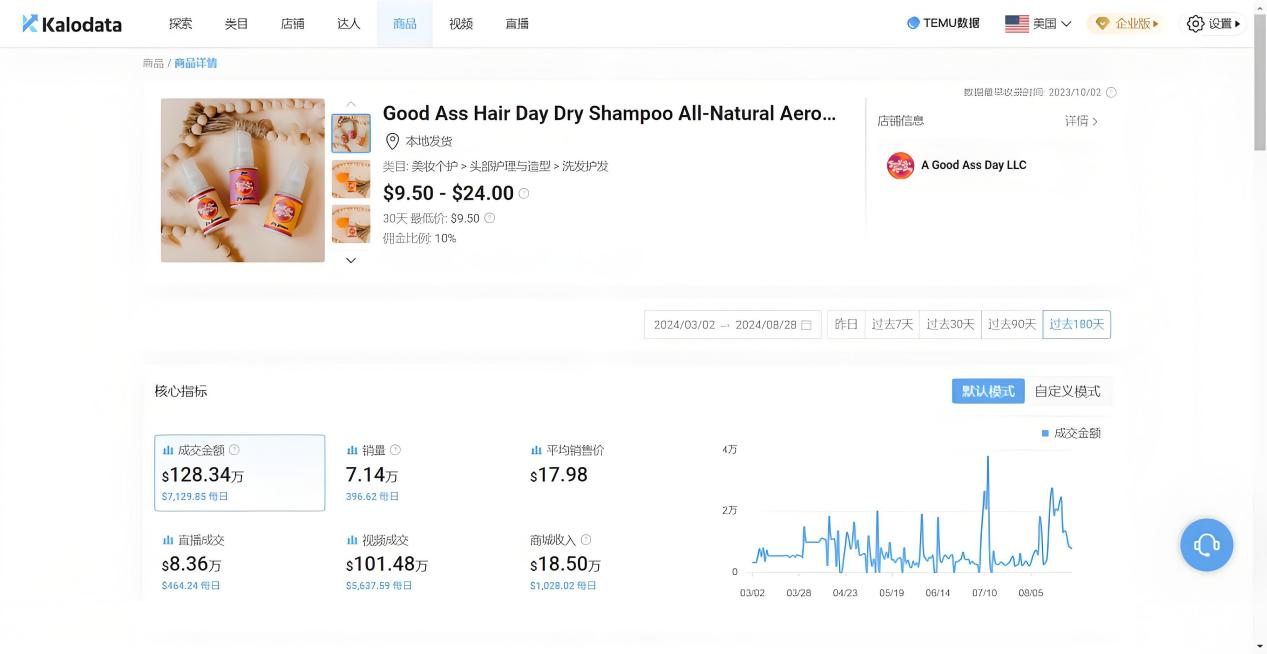Click the info icon next to price range
The image size is (1267, 654).
[524, 194]
